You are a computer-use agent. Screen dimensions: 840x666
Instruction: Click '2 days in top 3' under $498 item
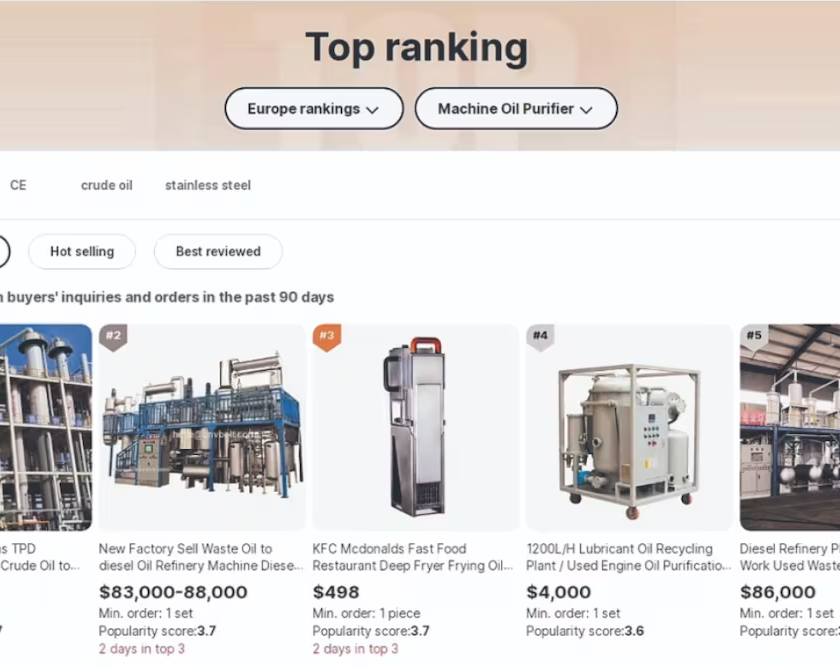355,649
